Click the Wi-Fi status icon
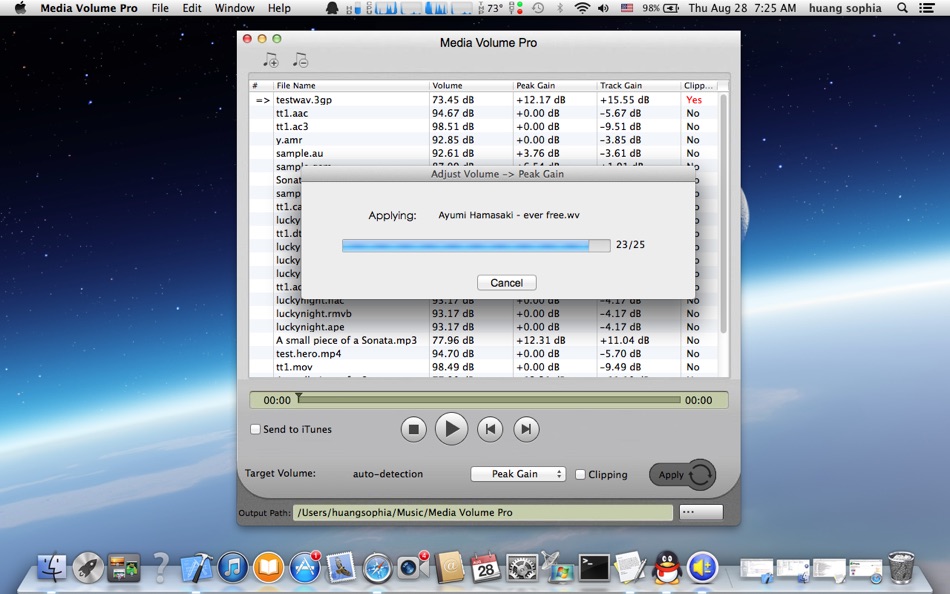This screenshot has height=594, width=950. click(582, 8)
